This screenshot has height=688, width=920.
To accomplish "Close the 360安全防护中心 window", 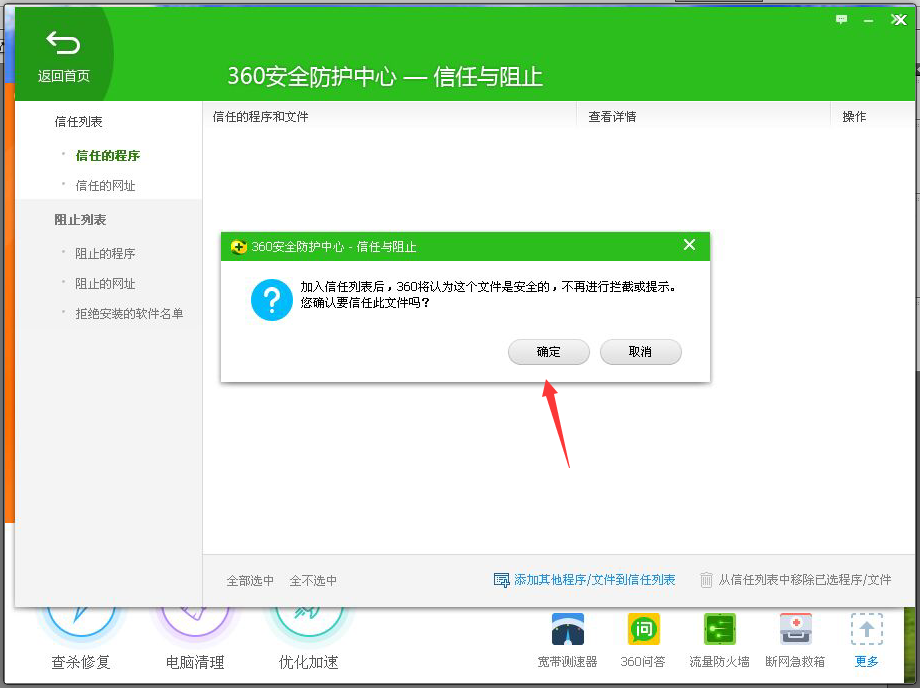I will click(x=899, y=20).
